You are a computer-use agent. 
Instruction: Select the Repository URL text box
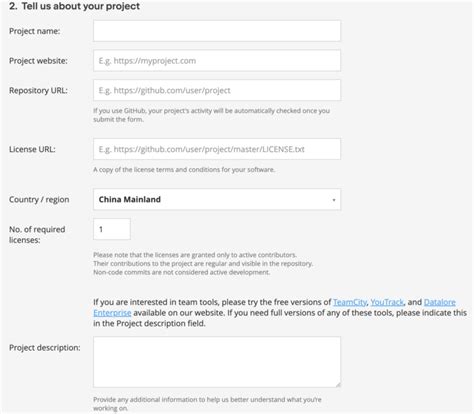(x=217, y=90)
